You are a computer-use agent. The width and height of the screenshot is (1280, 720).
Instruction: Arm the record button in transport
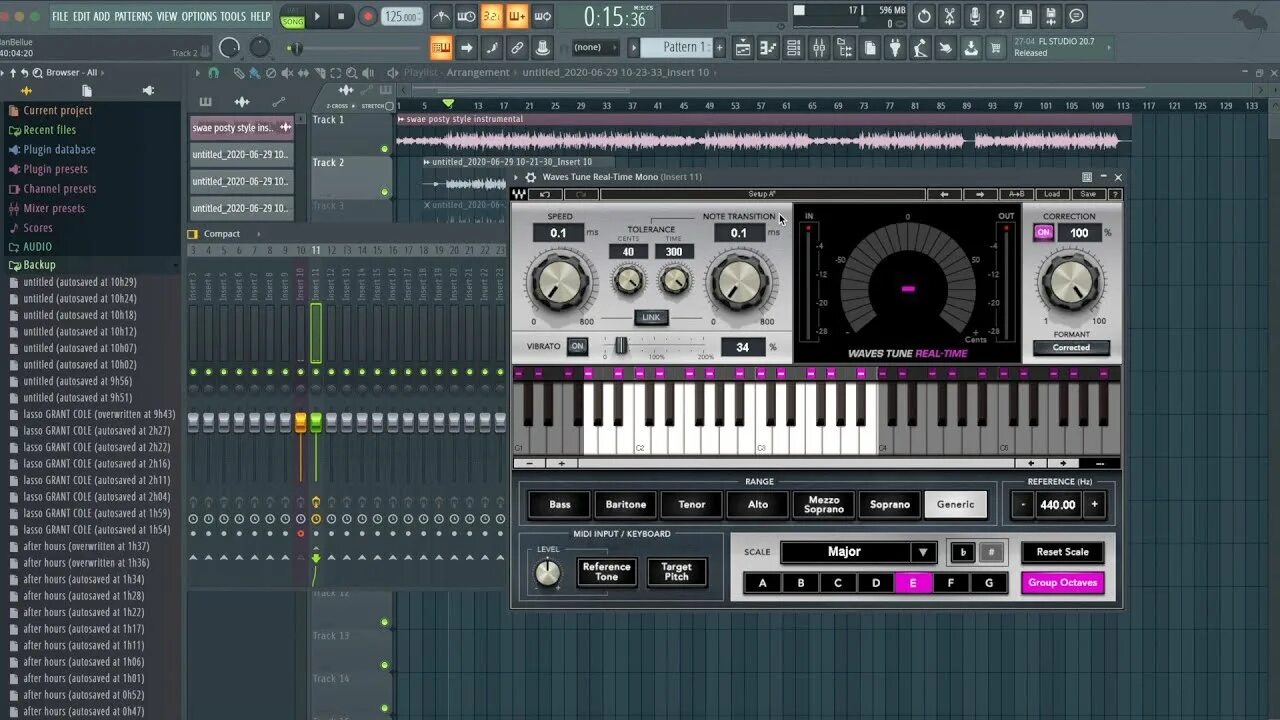(x=367, y=16)
